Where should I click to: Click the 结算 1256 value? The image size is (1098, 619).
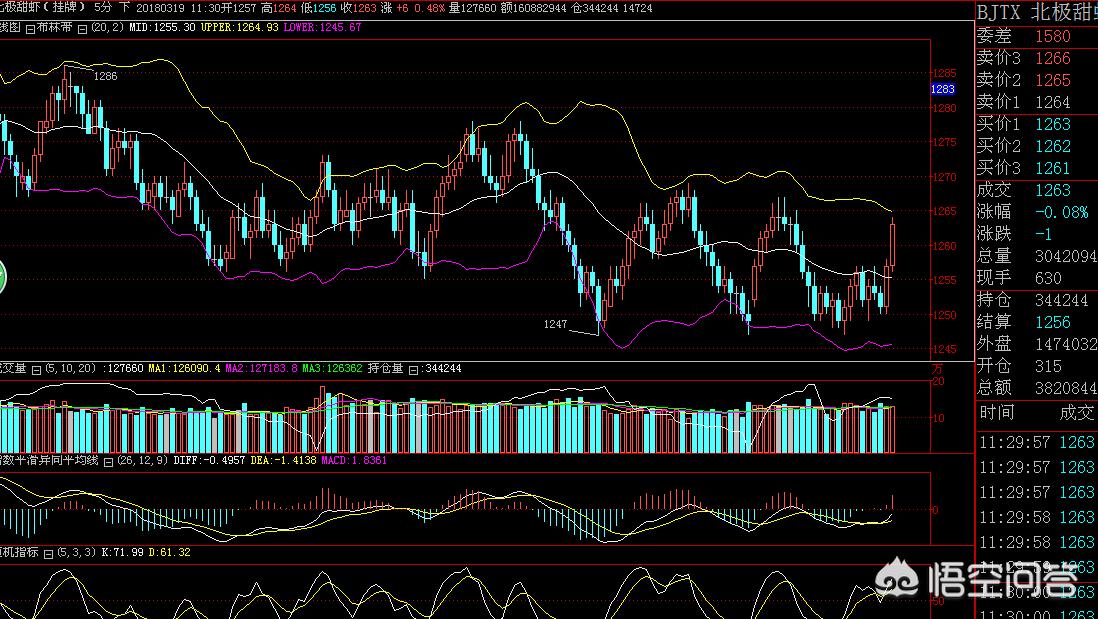click(x=1052, y=322)
